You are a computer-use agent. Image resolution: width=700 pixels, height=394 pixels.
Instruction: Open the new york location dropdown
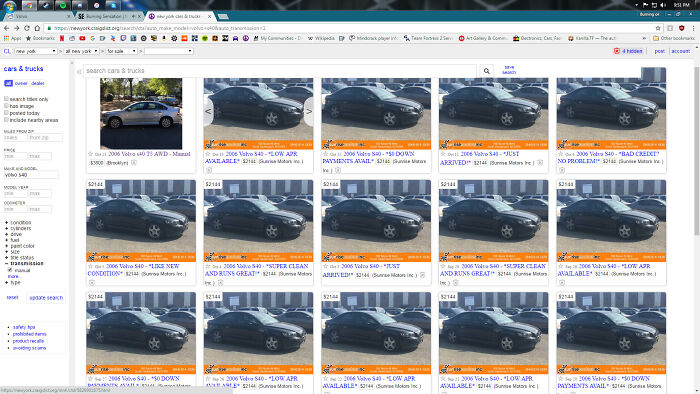coord(35,51)
